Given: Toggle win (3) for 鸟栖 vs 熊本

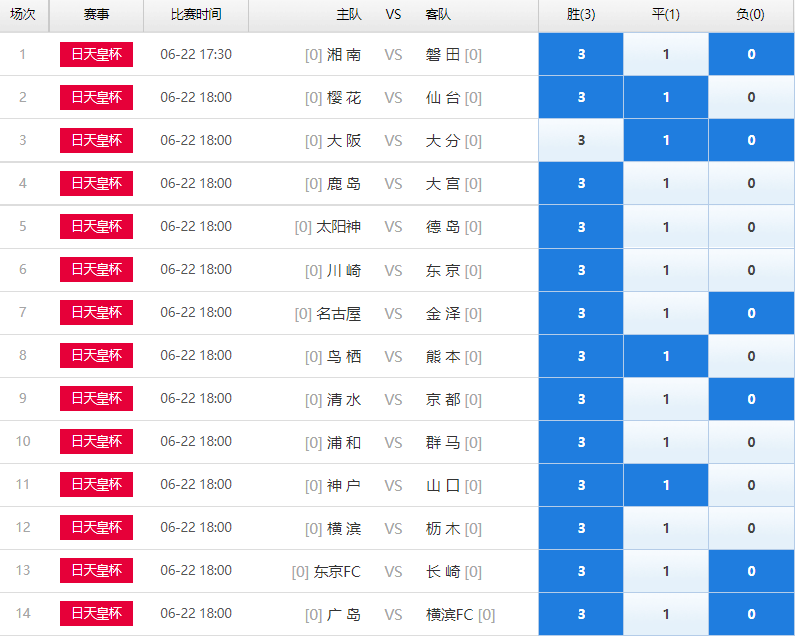Looking at the screenshot, I should click(x=581, y=356).
